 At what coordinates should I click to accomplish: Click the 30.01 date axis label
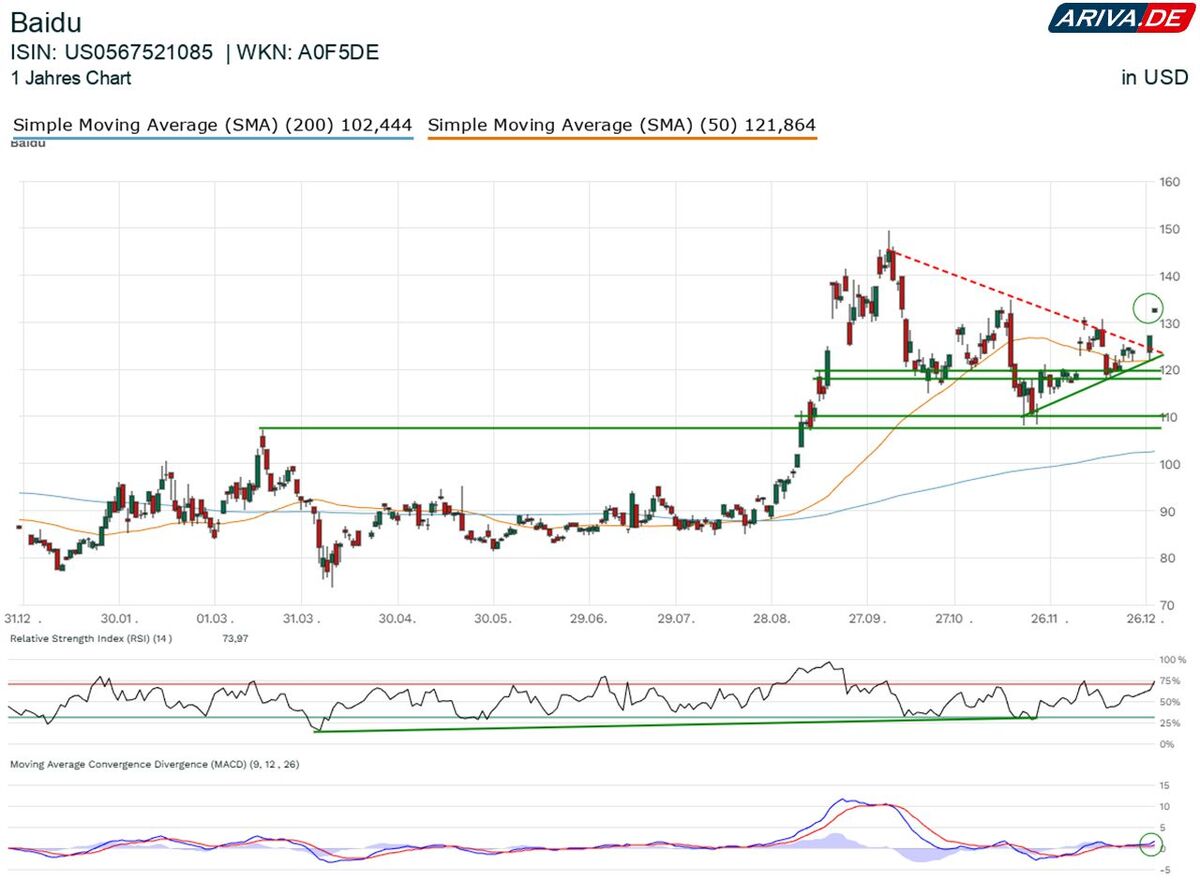(121, 620)
